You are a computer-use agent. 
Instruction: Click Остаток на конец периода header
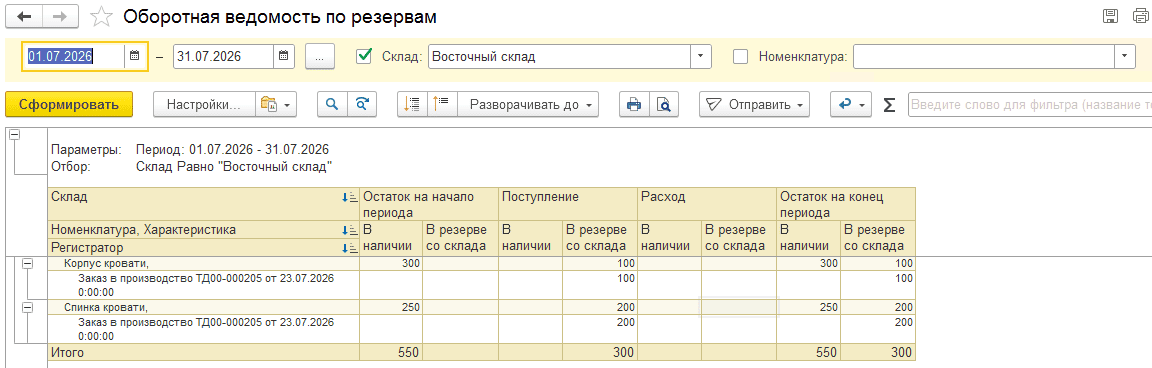coord(846,204)
